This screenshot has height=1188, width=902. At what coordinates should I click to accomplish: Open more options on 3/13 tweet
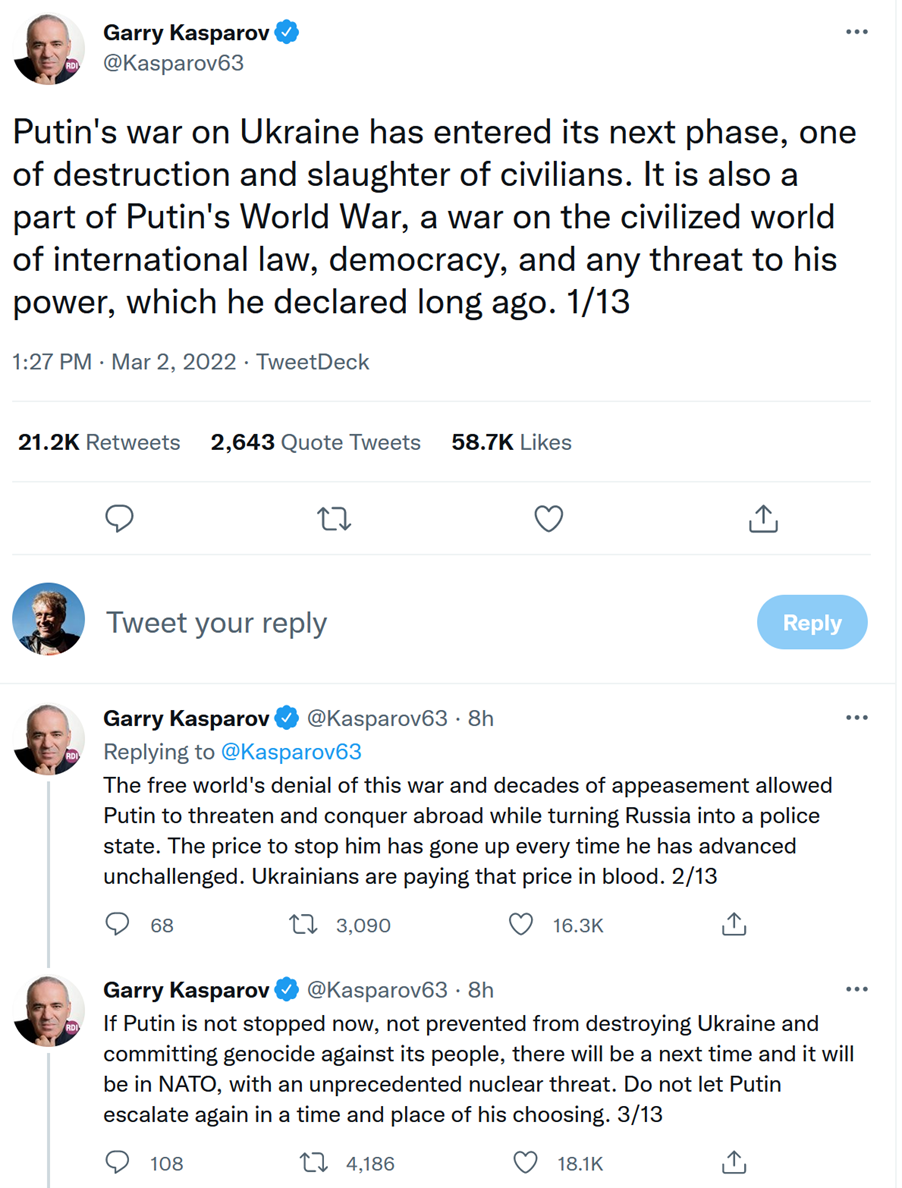tap(856, 990)
